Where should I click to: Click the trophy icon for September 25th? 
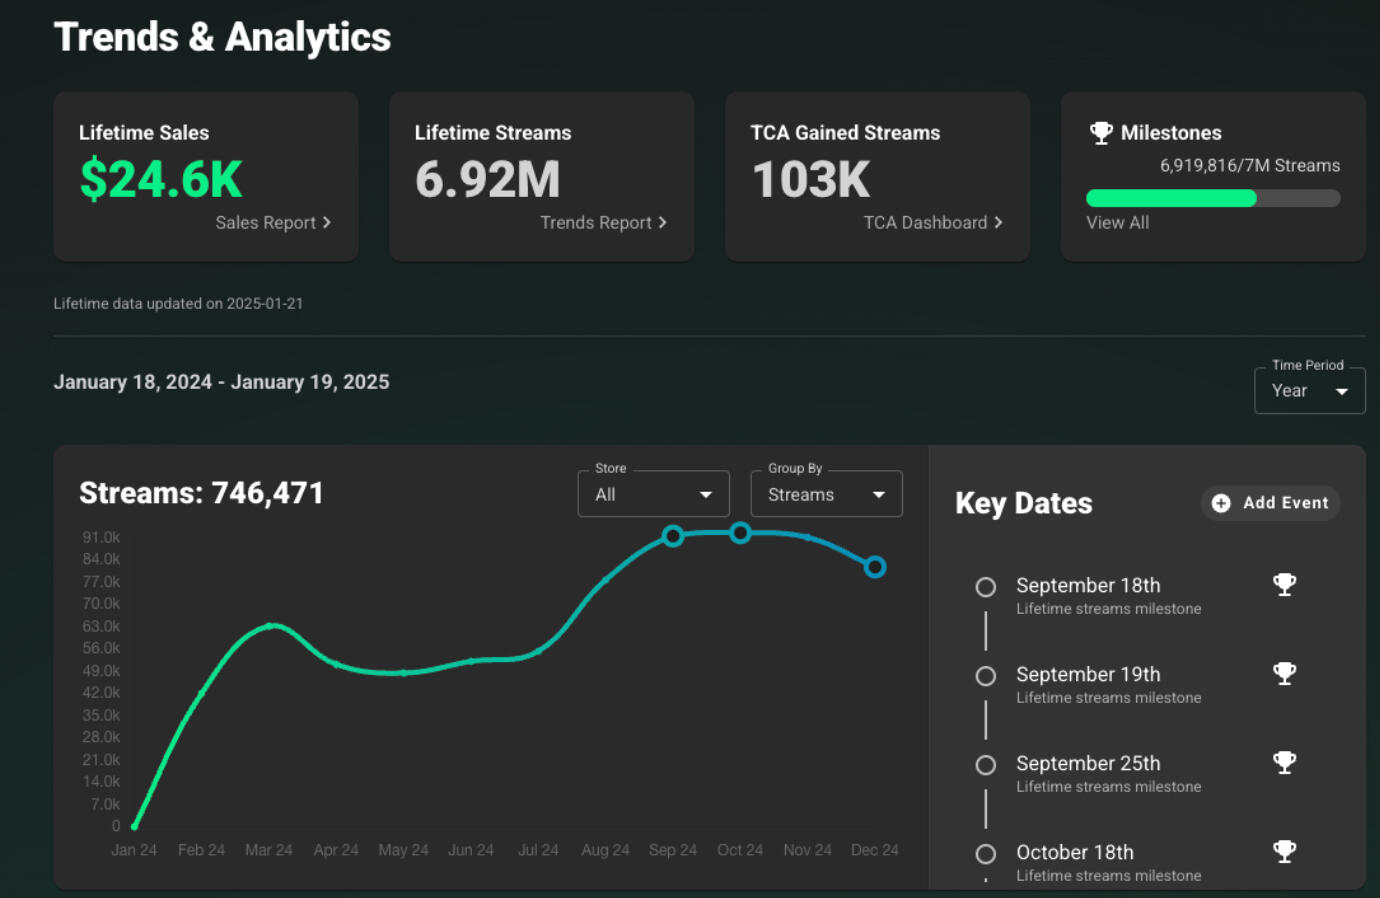(x=1284, y=763)
